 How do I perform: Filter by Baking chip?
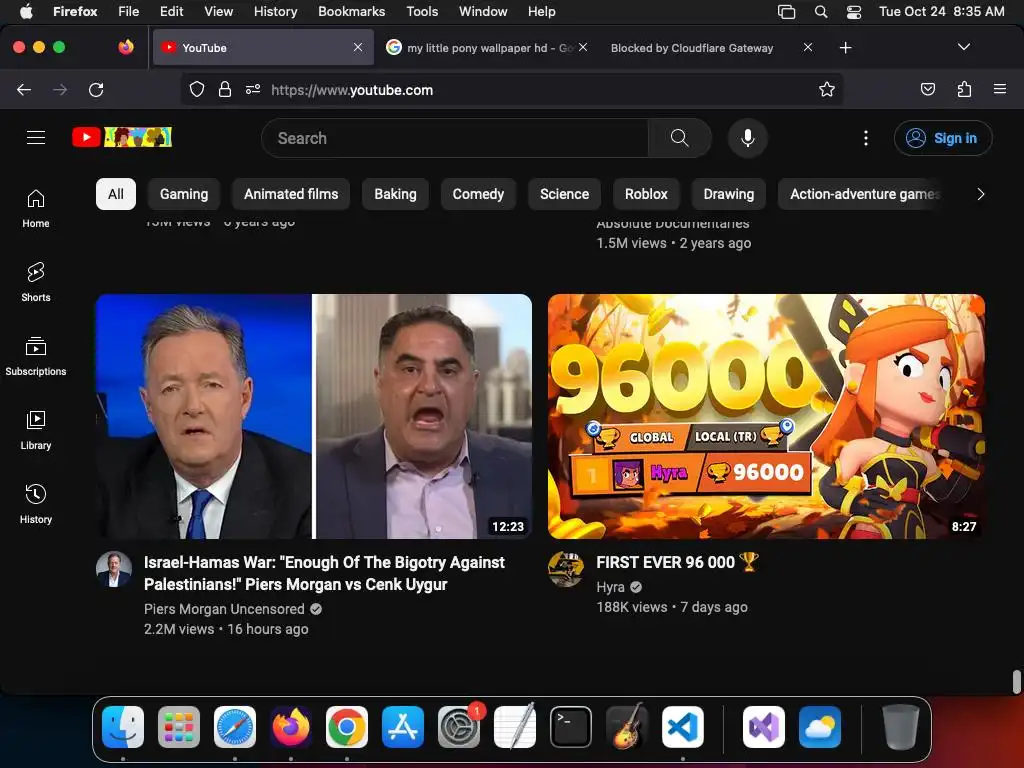tap(395, 194)
